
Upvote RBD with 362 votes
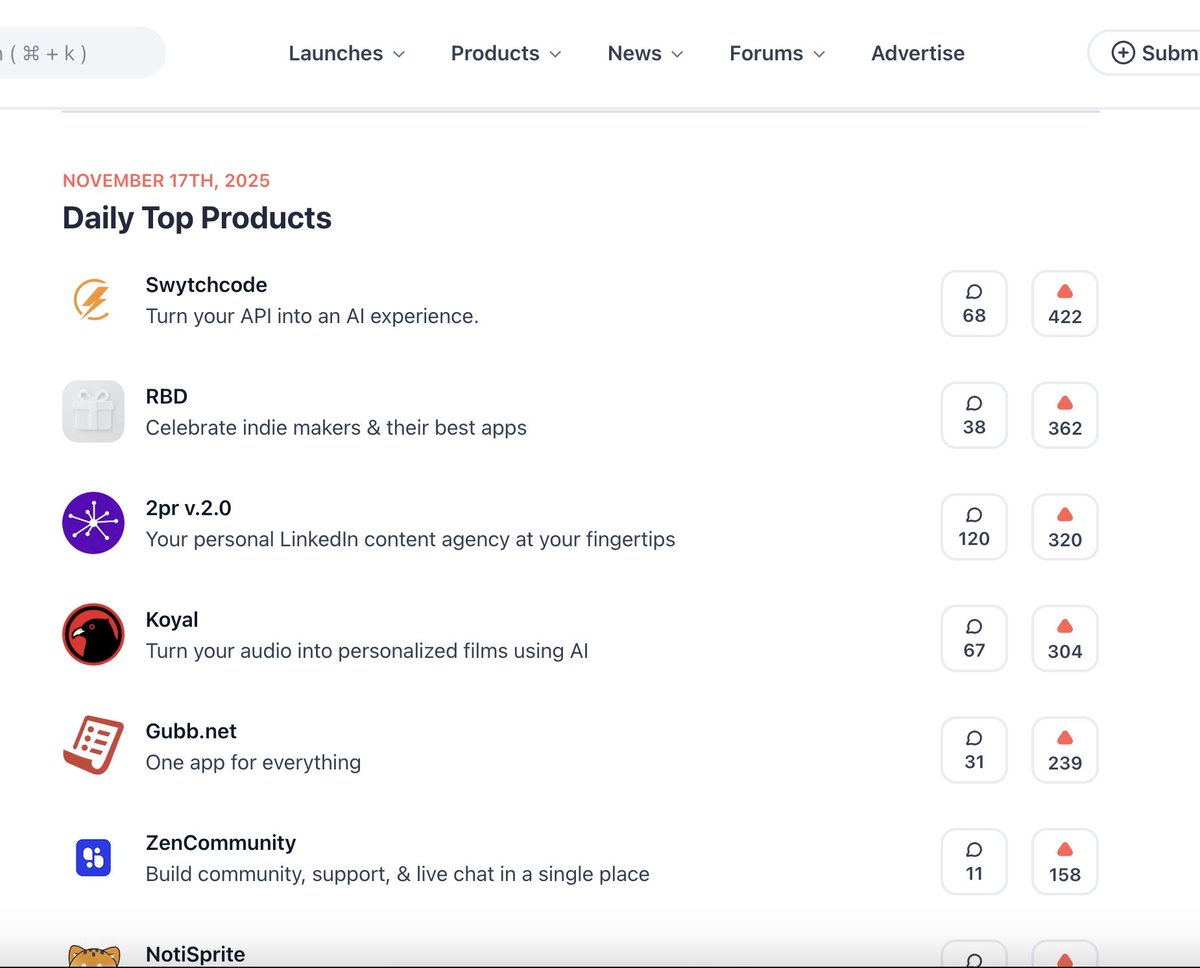coord(1065,415)
